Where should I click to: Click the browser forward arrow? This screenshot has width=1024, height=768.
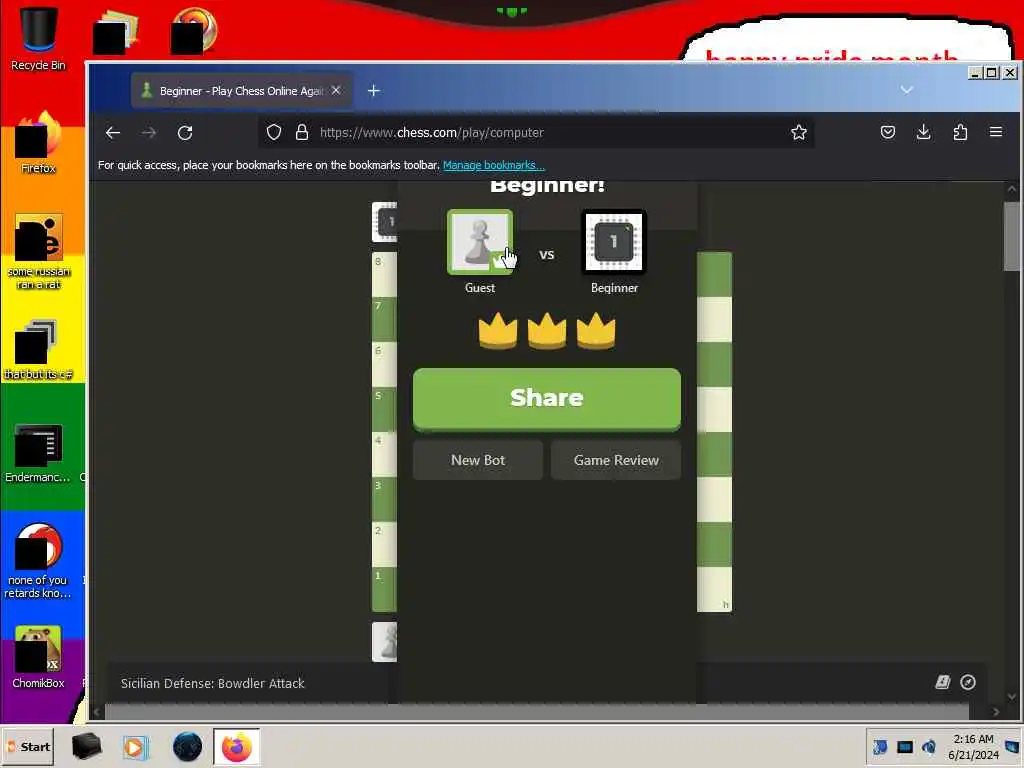point(149,133)
